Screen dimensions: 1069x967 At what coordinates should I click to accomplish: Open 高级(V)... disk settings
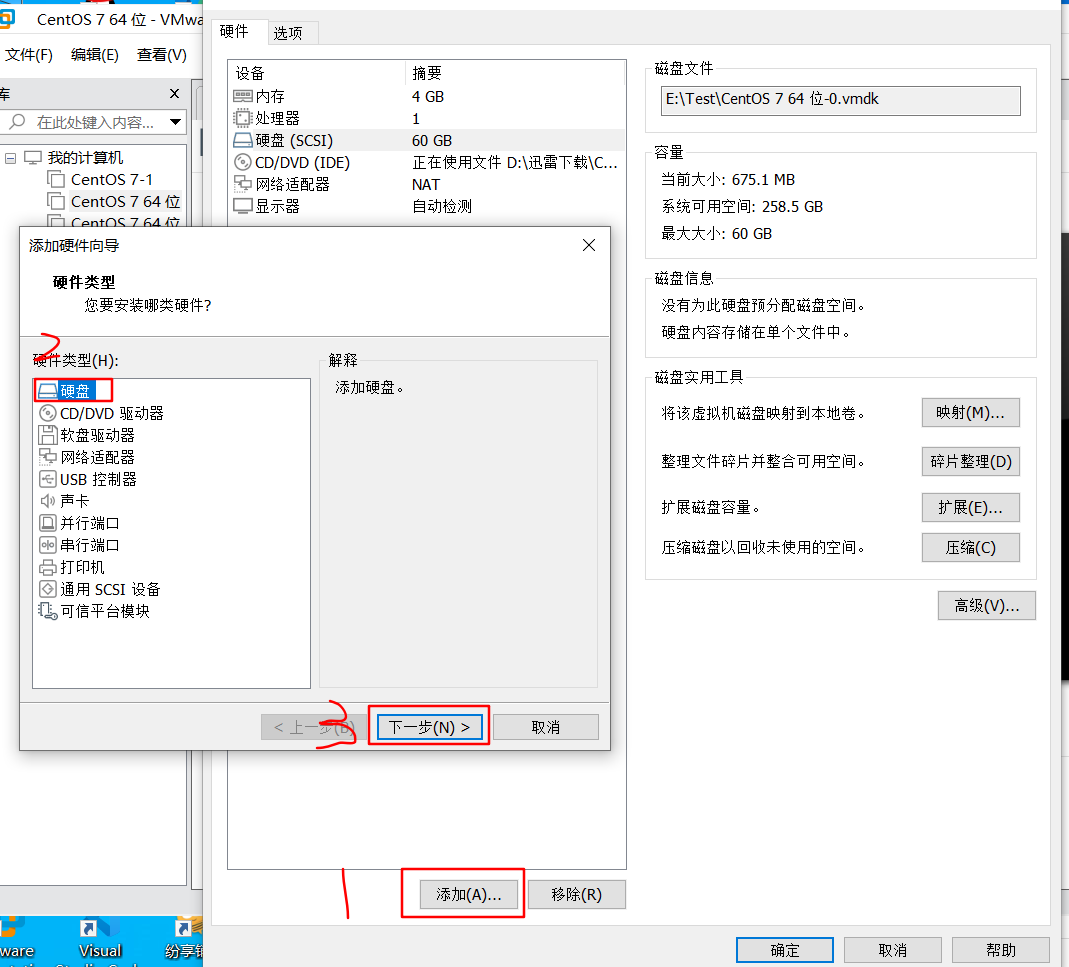[x=987, y=606]
